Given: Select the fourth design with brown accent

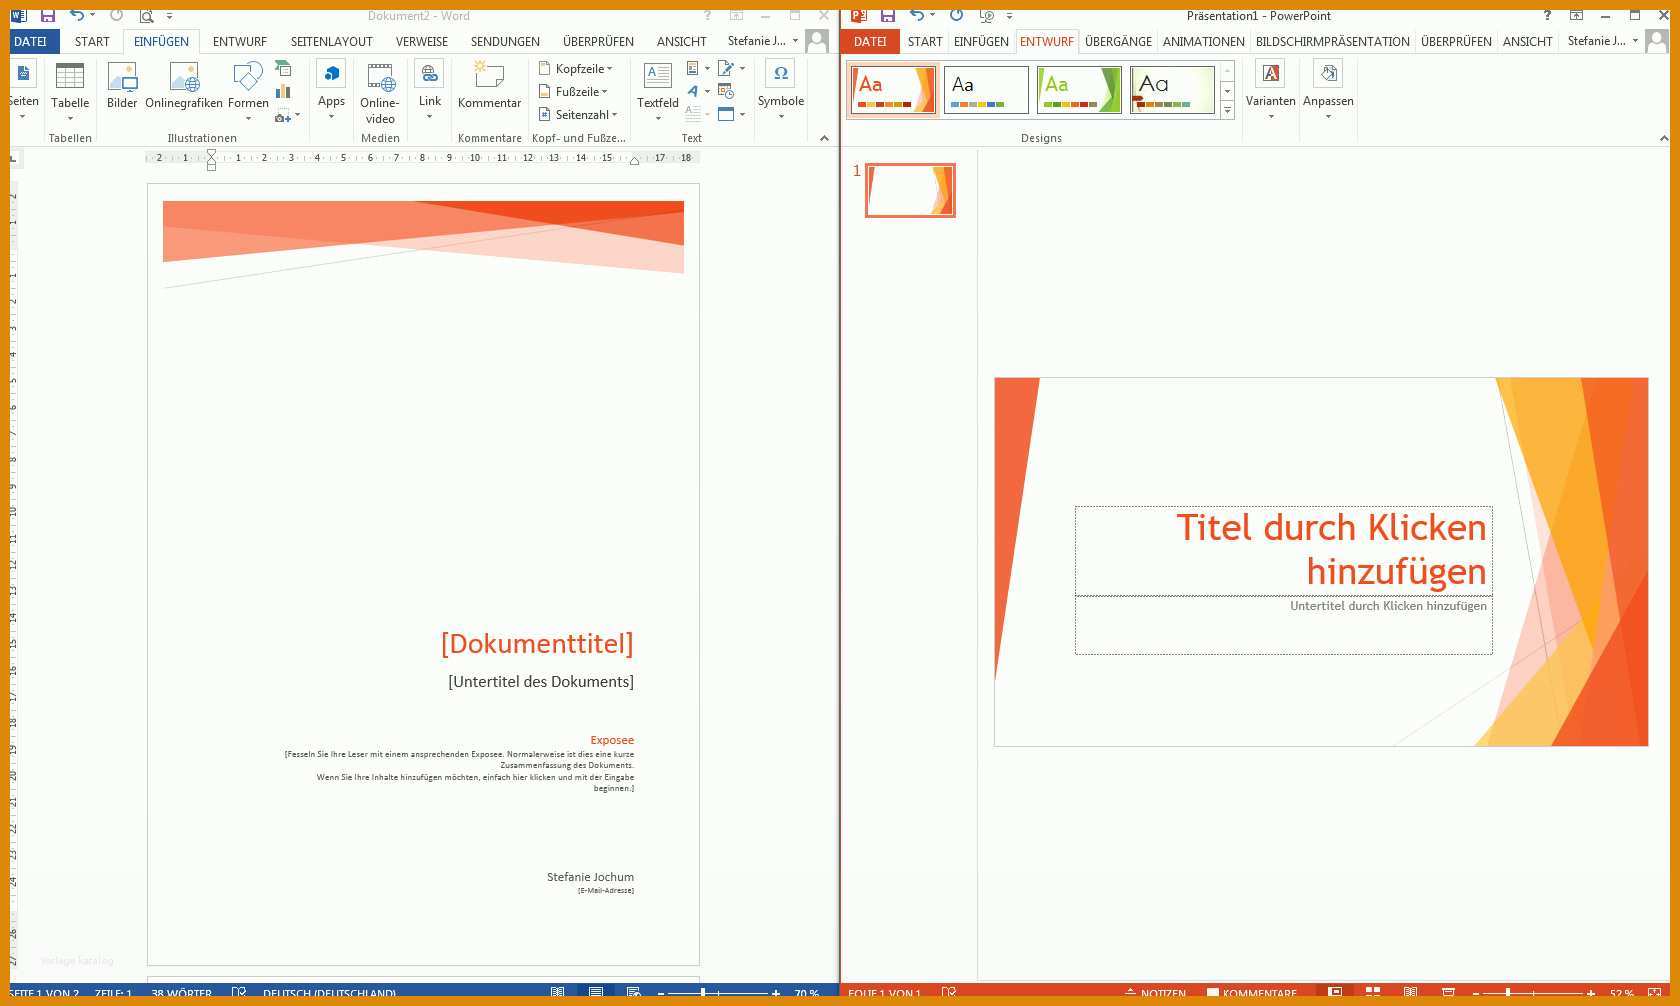Looking at the screenshot, I should pos(1172,90).
